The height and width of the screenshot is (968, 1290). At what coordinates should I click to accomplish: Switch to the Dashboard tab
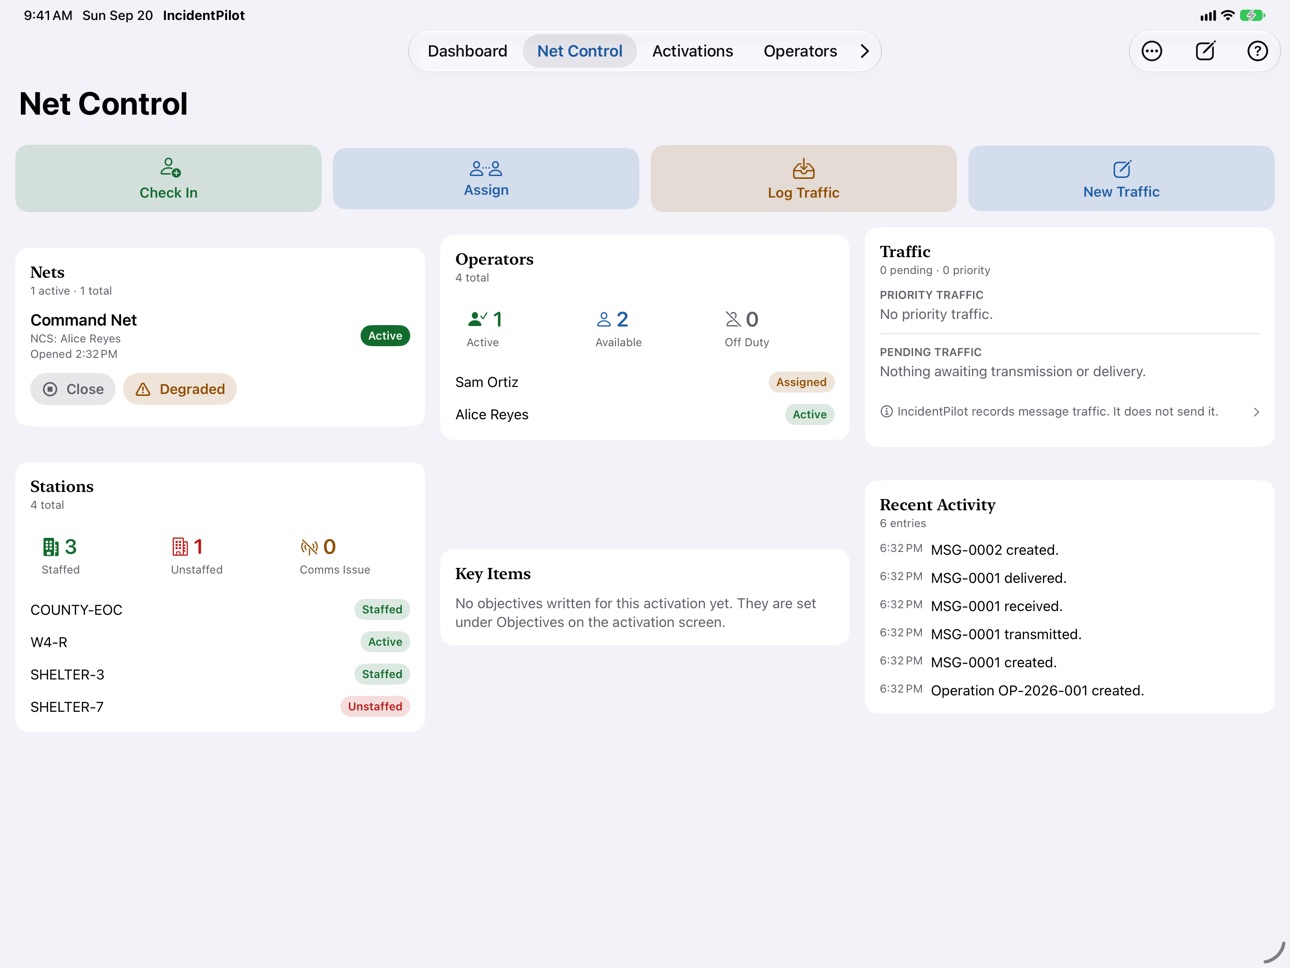[467, 51]
